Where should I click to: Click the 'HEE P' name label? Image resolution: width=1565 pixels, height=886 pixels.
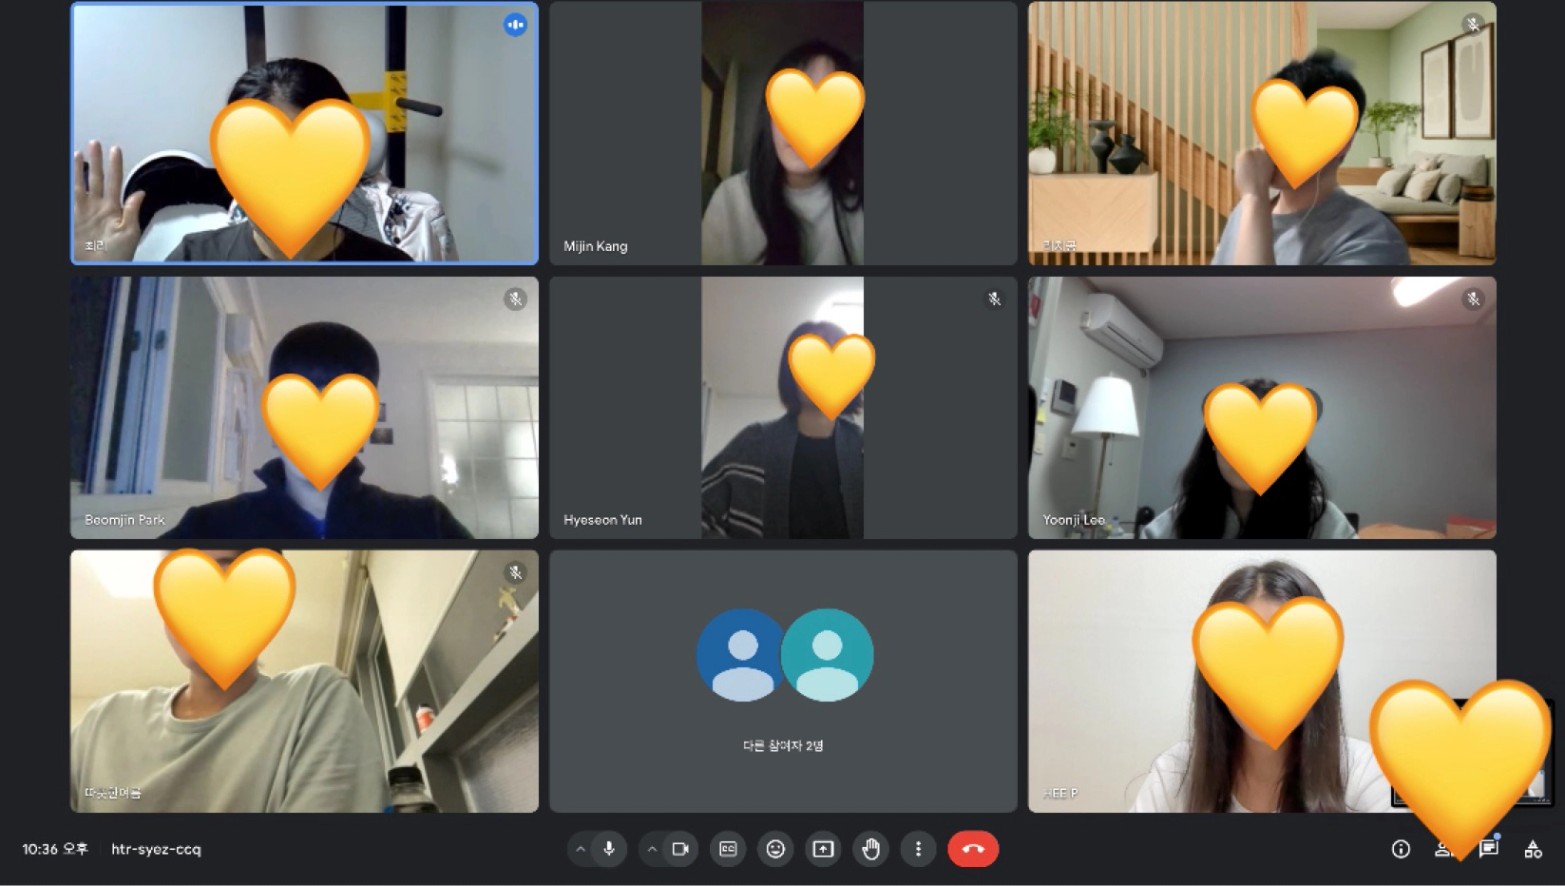coord(1060,793)
